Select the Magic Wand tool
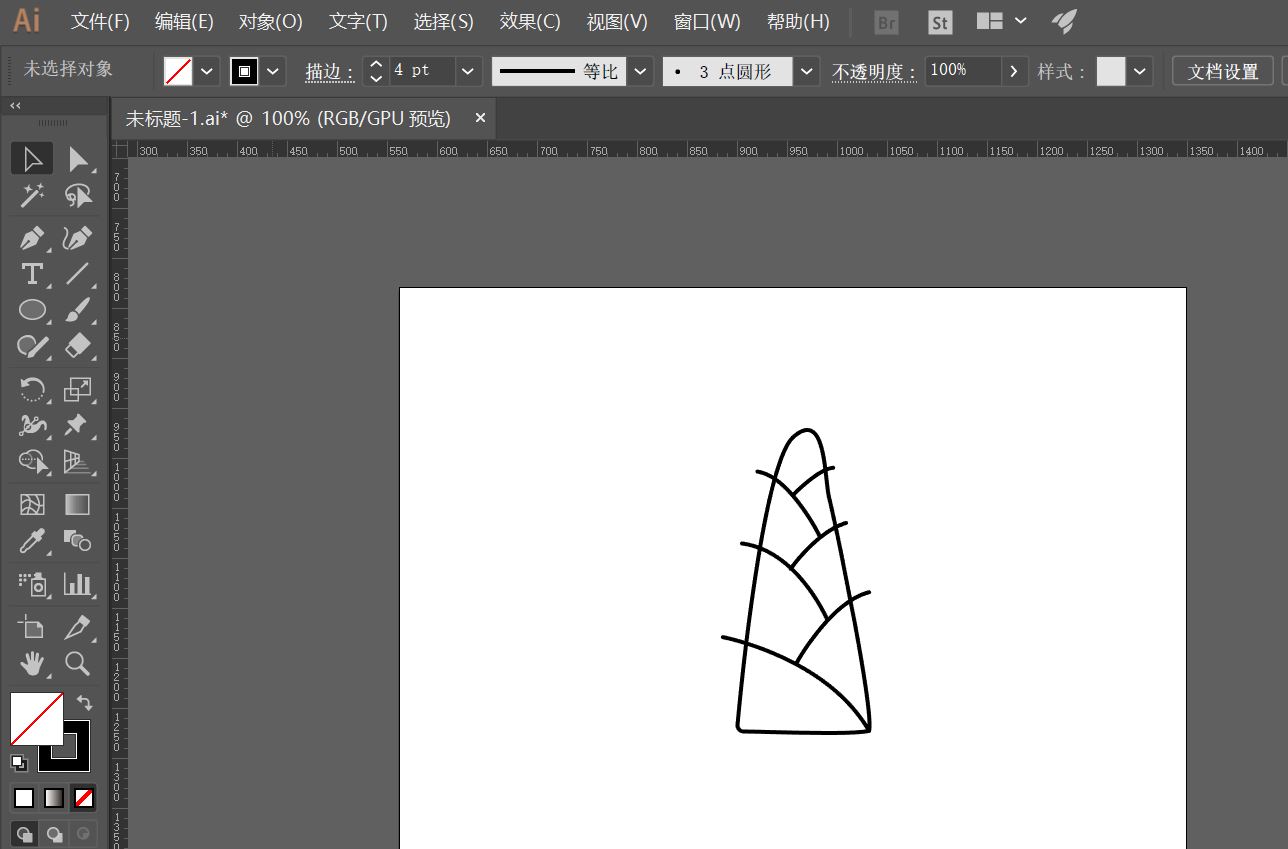 [32, 195]
